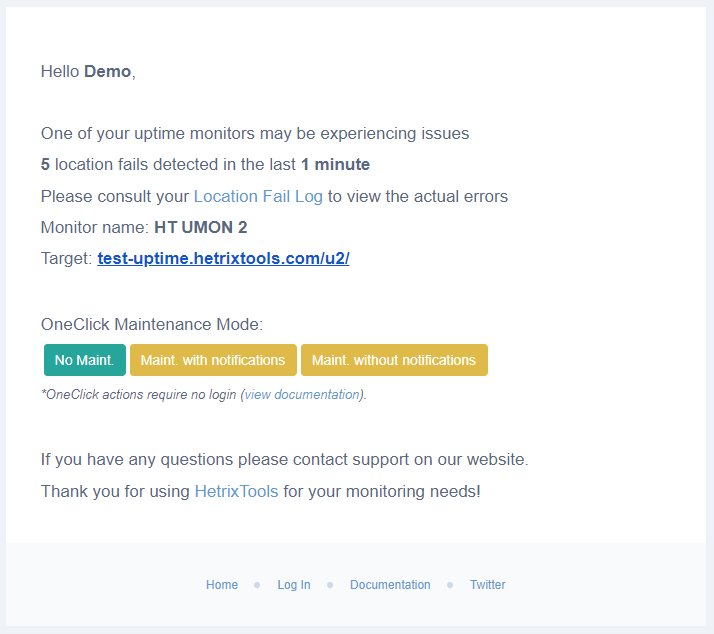Select the green No Maint. button
Image resolution: width=714 pixels, height=634 pixels.
click(x=85, y=360)
